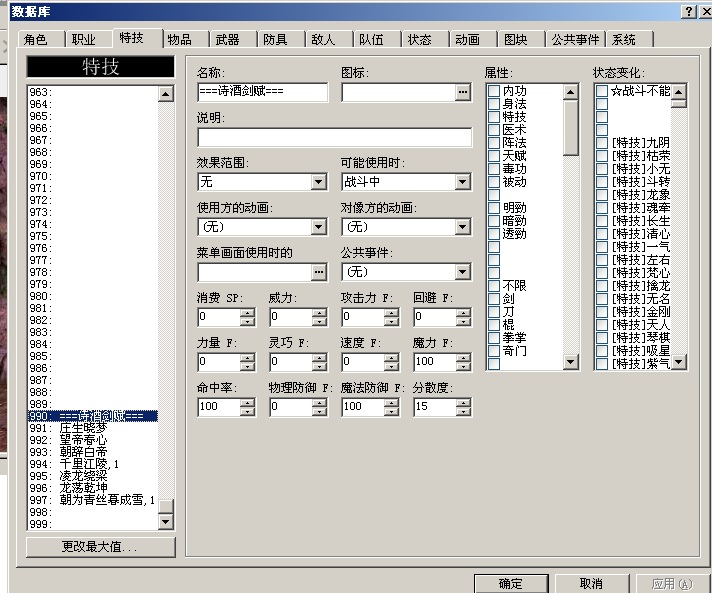Switch to the 状态 tab
The width and height of the screenshot is (712, 593).
(x=425, y=40)
